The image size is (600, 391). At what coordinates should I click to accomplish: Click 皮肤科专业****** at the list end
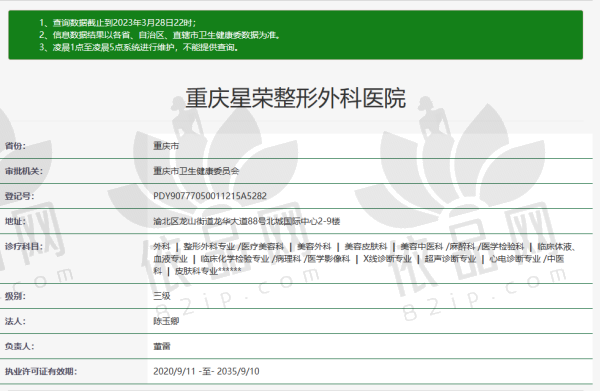click(x=208, y=271)
